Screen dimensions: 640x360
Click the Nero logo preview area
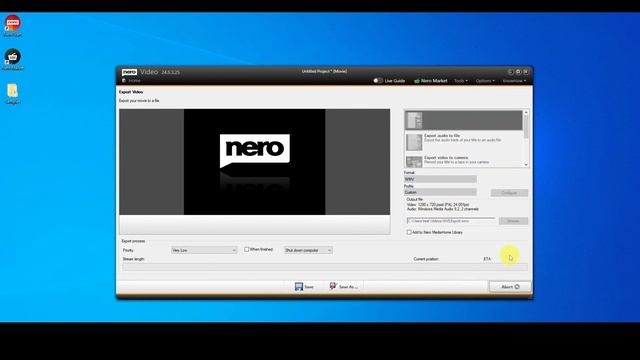pyautogui.click(x=255, y=162)
